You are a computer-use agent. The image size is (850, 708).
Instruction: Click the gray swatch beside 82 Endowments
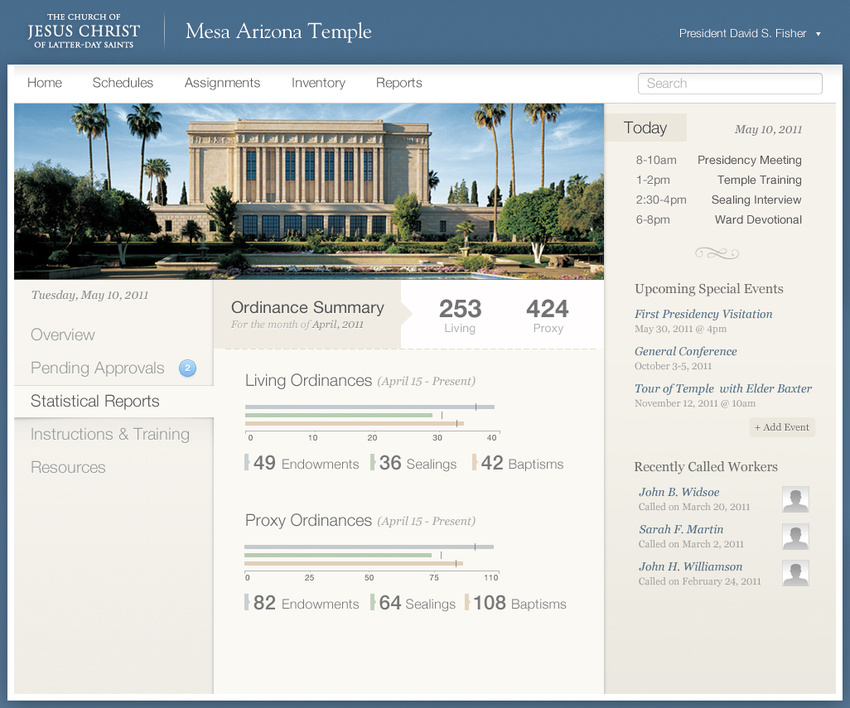point(247,602)
